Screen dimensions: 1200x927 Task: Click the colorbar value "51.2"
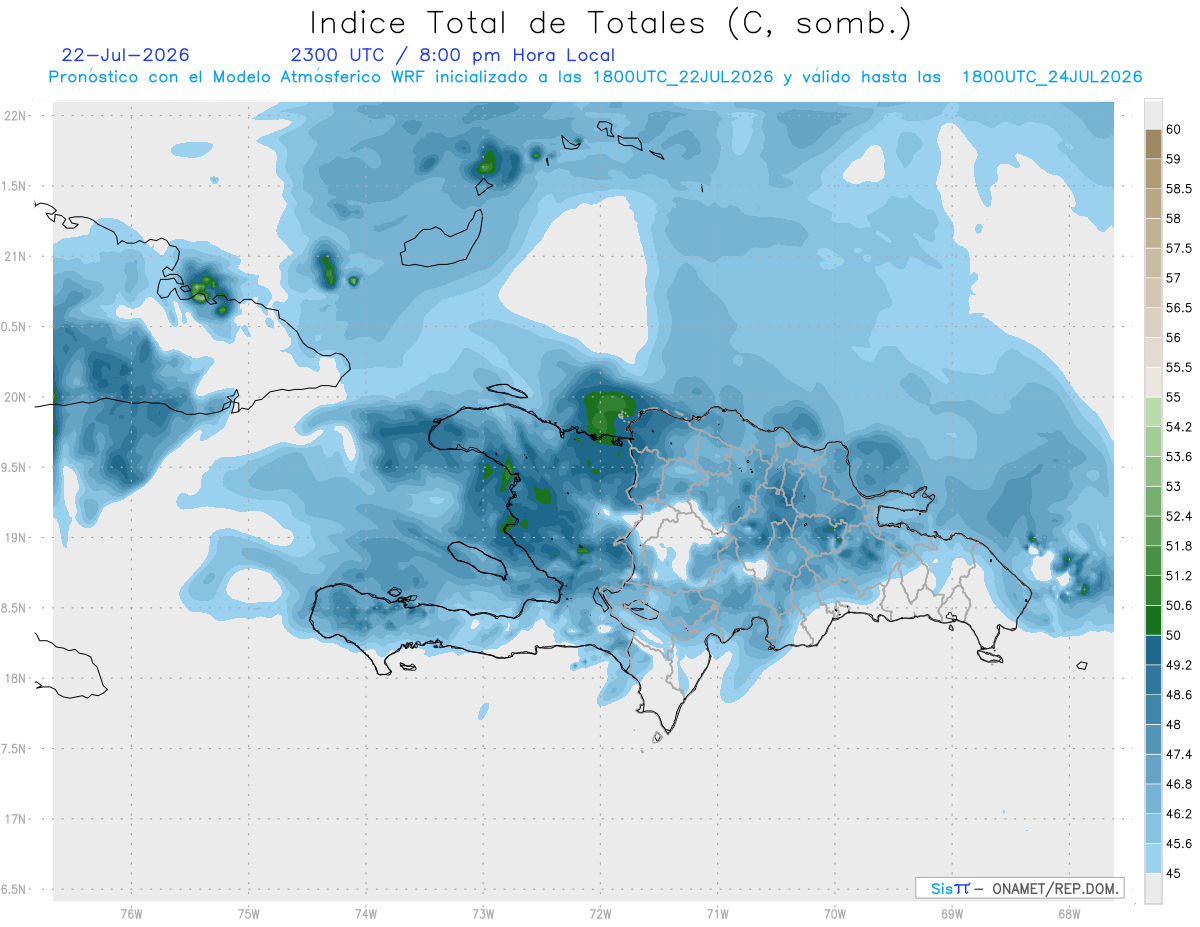[x=1179, y=576]
